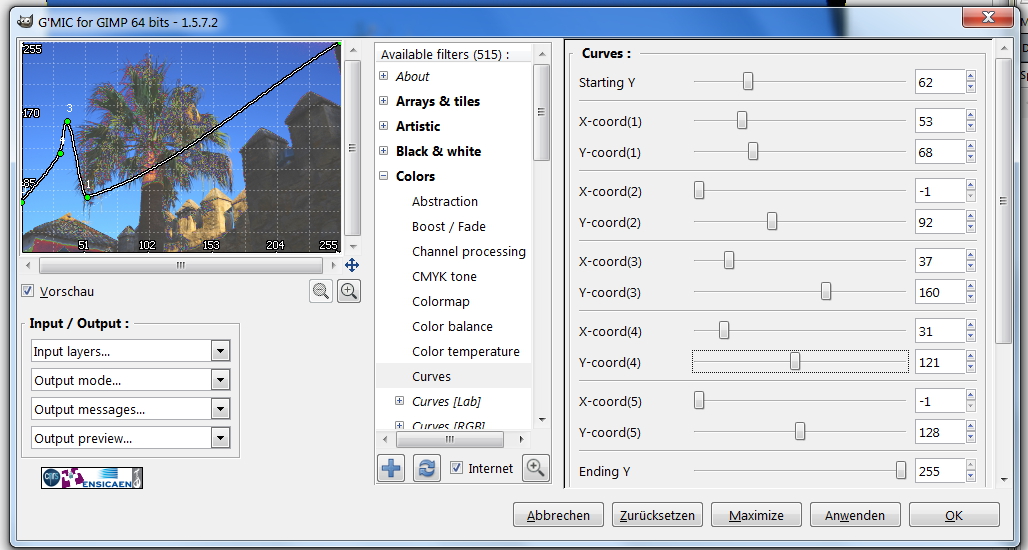Toggle the Vorschau checkbox
The image size is (1028, 550).
click(28, 290)
